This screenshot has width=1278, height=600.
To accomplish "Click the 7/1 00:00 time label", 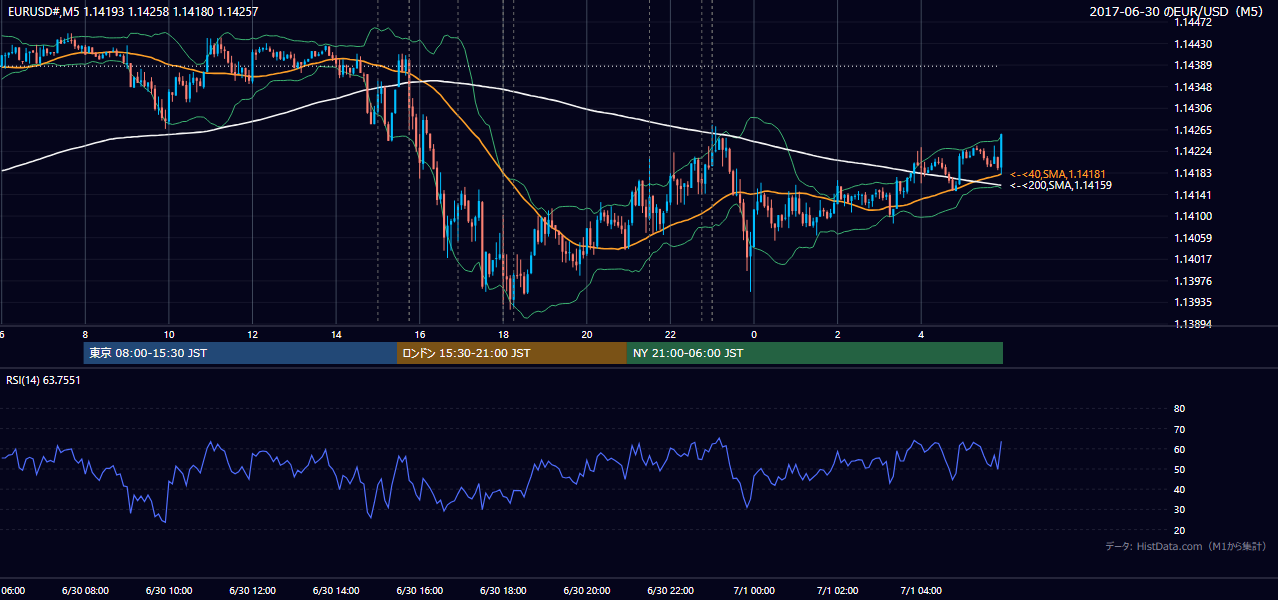I will (754, 591).
